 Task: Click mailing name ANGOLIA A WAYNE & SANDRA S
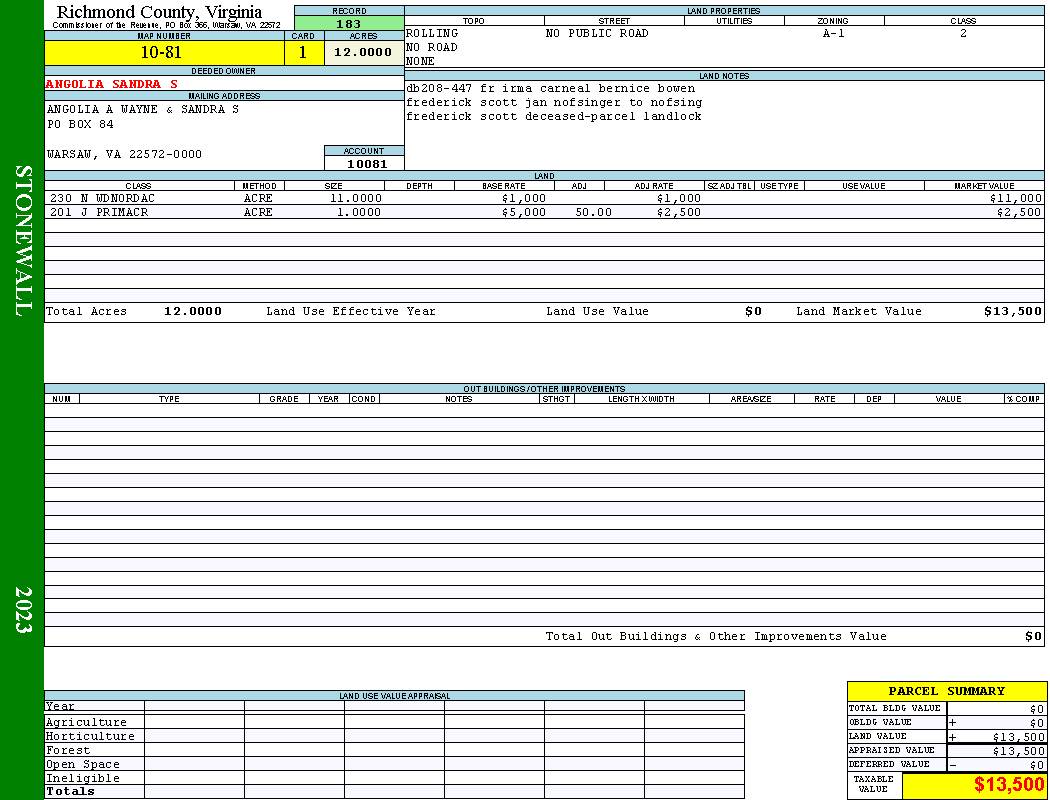[x=143, y=109]
